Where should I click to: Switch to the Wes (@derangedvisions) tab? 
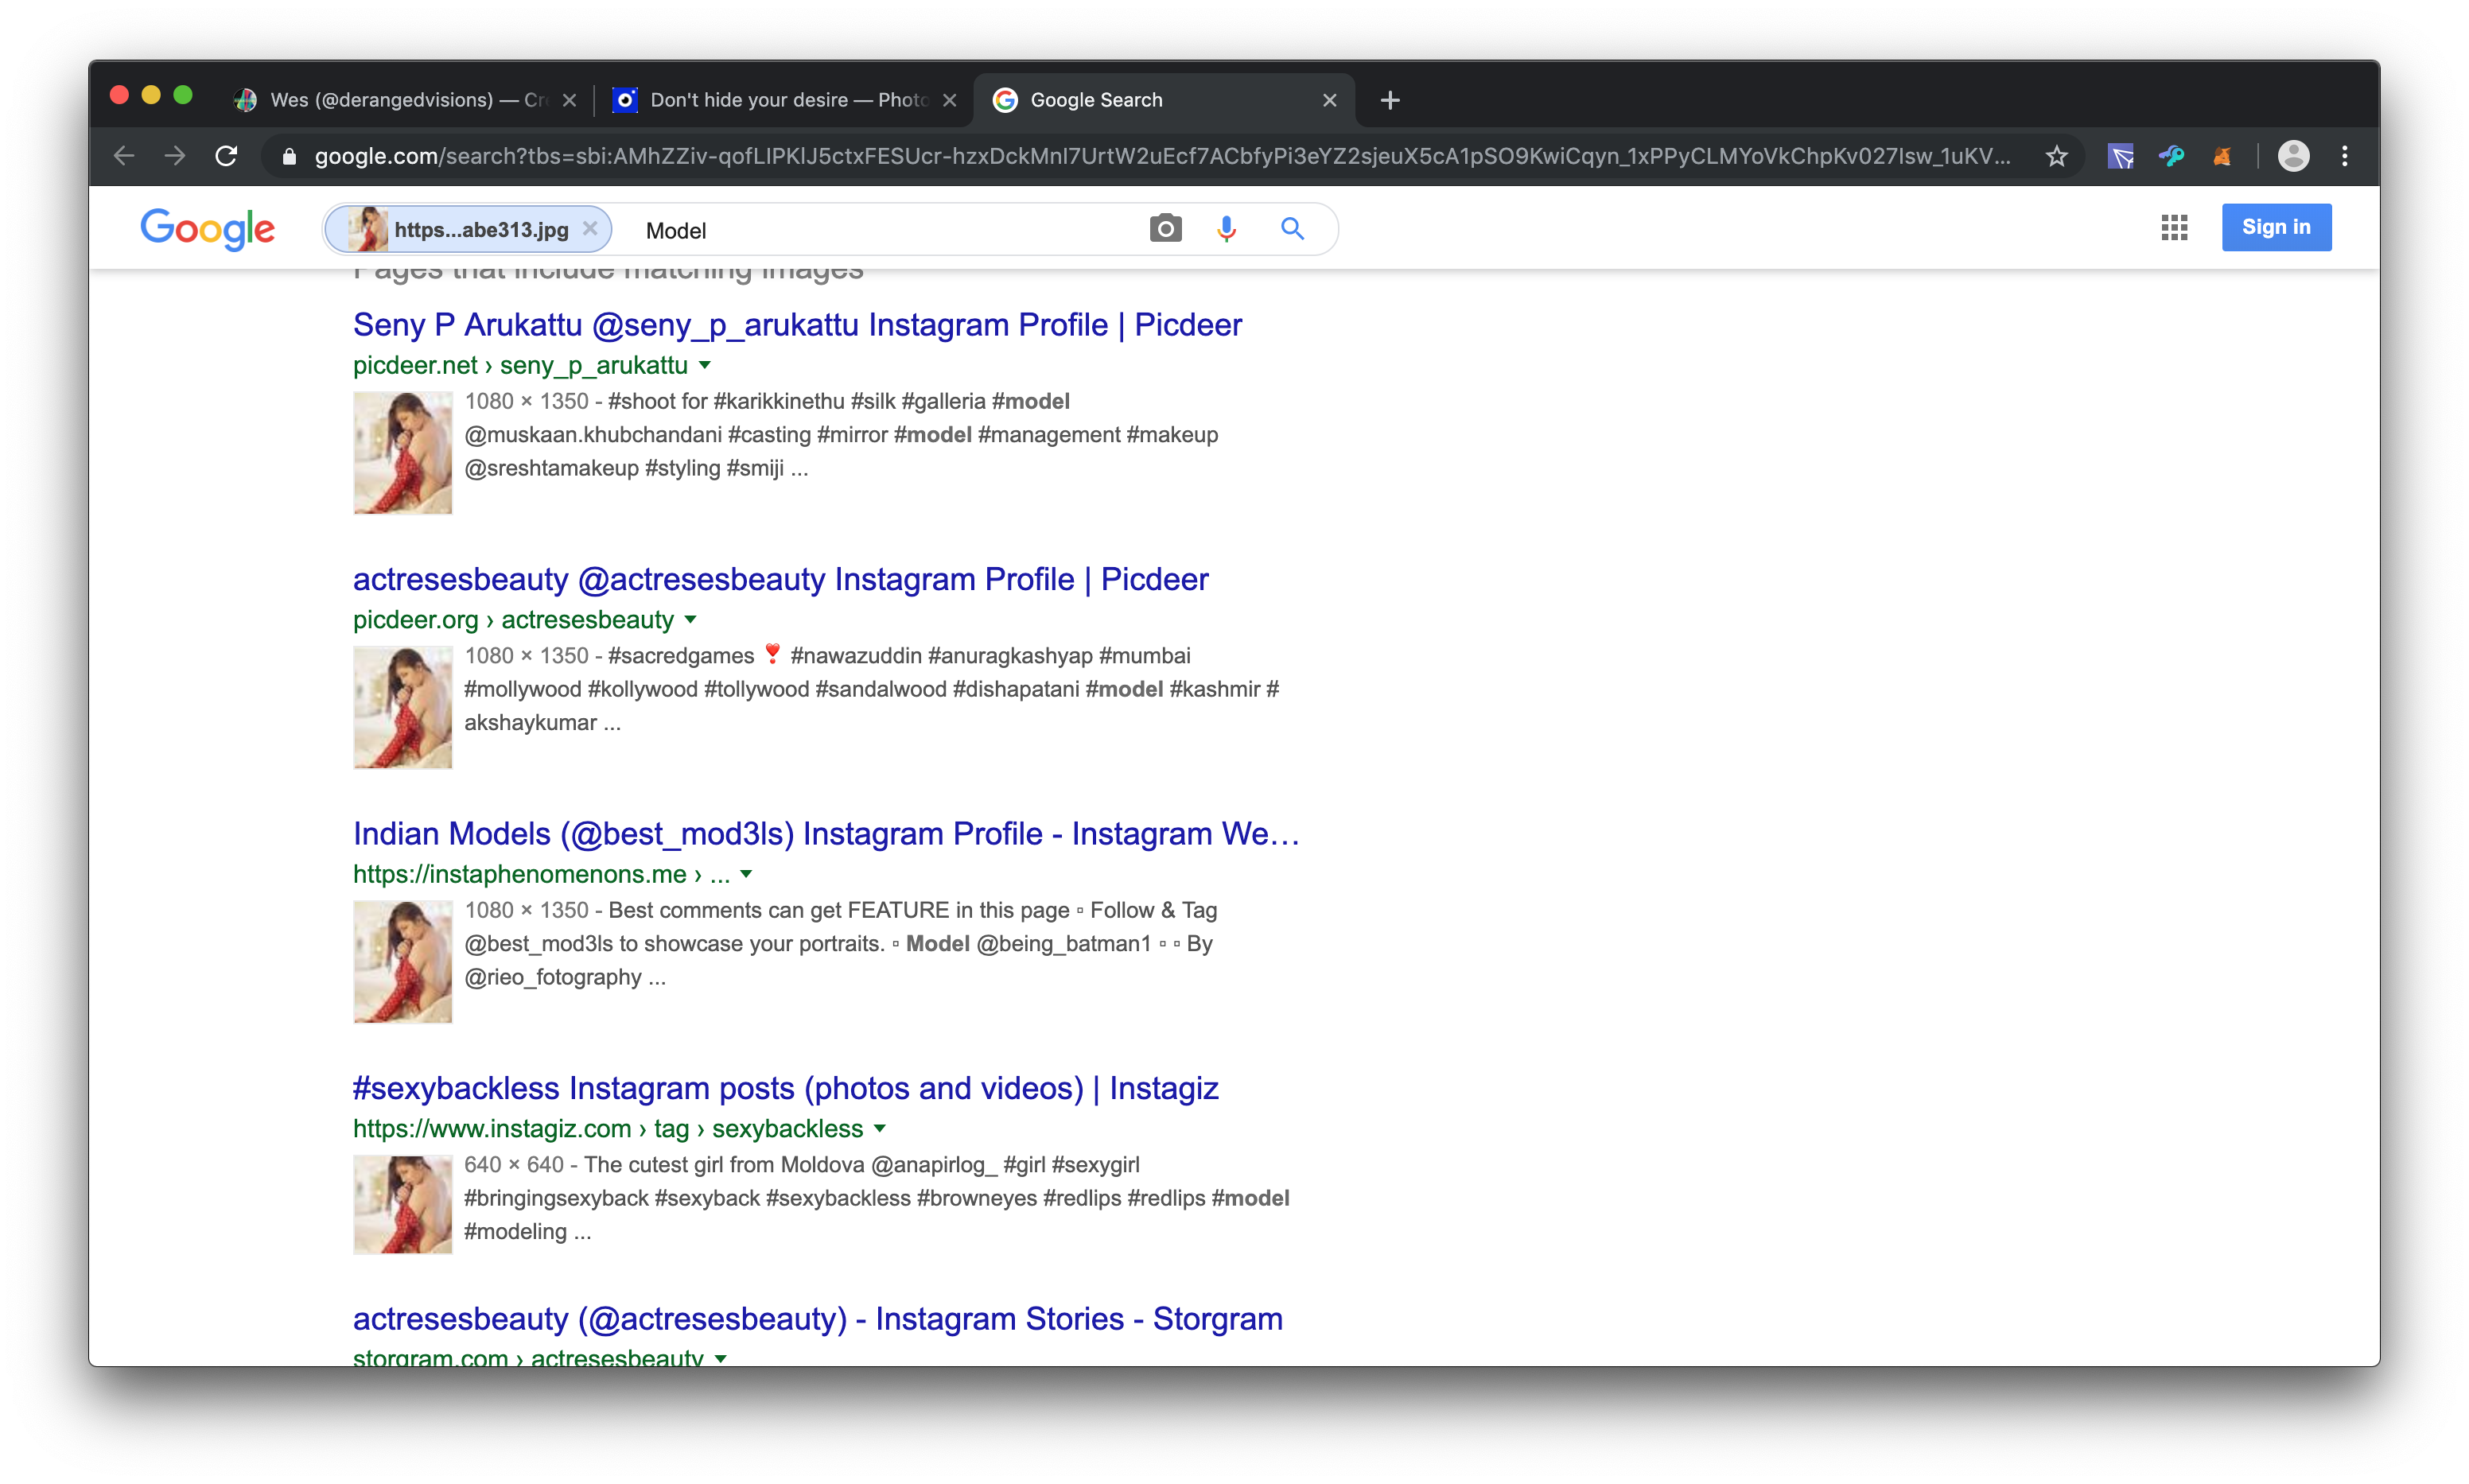pyautogui.click(x=400, y=100)
